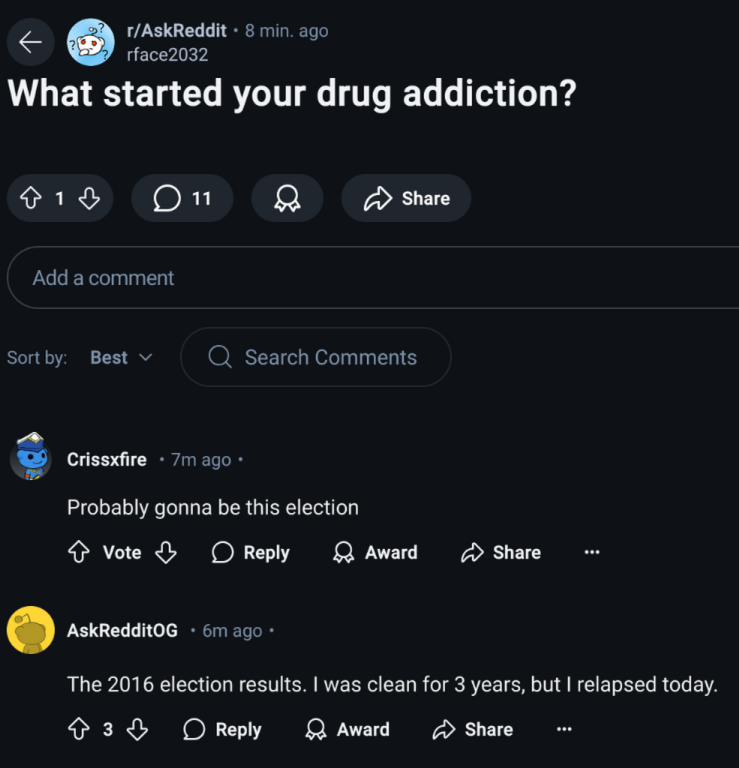Viewport: 739px width, 768px height.
Task: Reply to Crissxfire's comment
Action: 251,552
